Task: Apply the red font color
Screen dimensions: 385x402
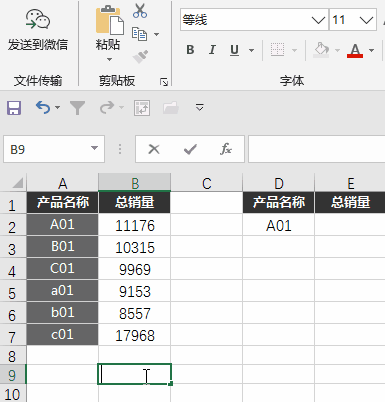Action: point(355,50)
